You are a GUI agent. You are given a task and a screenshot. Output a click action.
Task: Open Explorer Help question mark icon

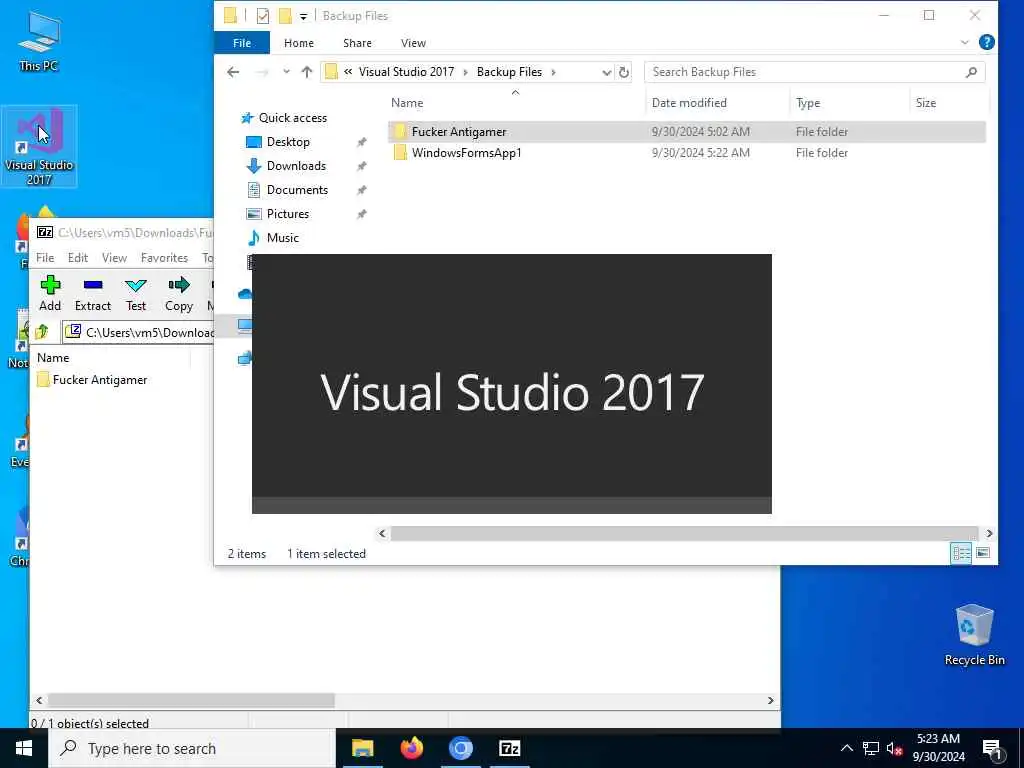point(987,42)
